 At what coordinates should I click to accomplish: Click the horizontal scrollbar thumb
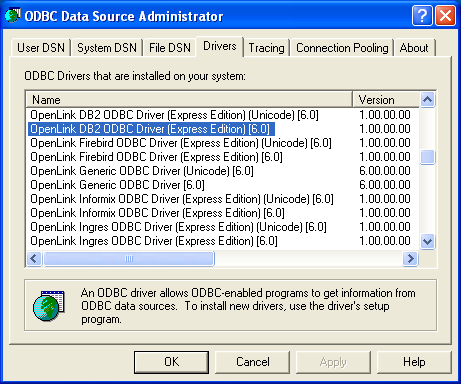point(129,258)
